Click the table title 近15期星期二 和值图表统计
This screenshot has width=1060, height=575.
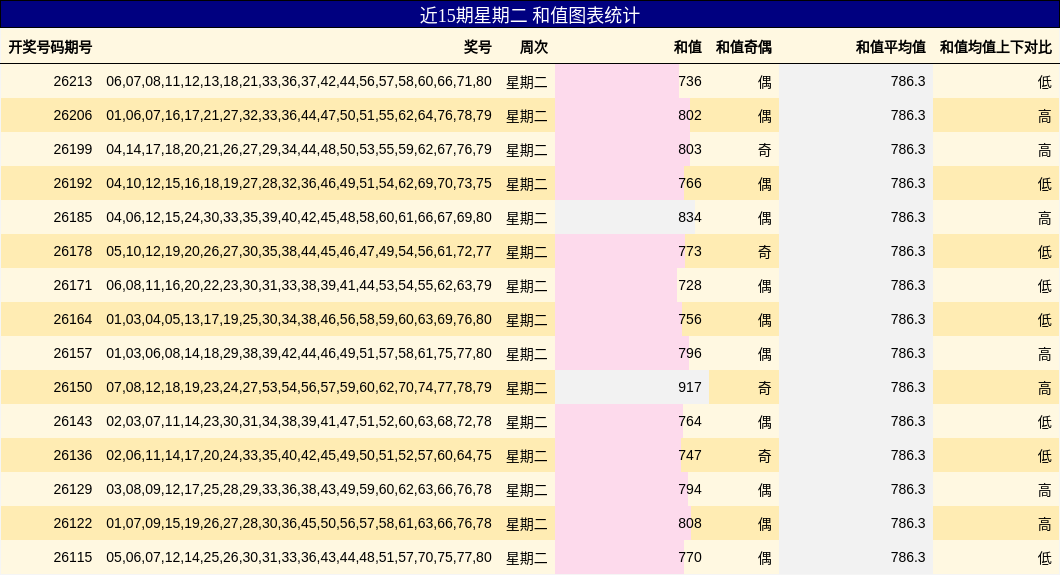click(x=529, y=15)
